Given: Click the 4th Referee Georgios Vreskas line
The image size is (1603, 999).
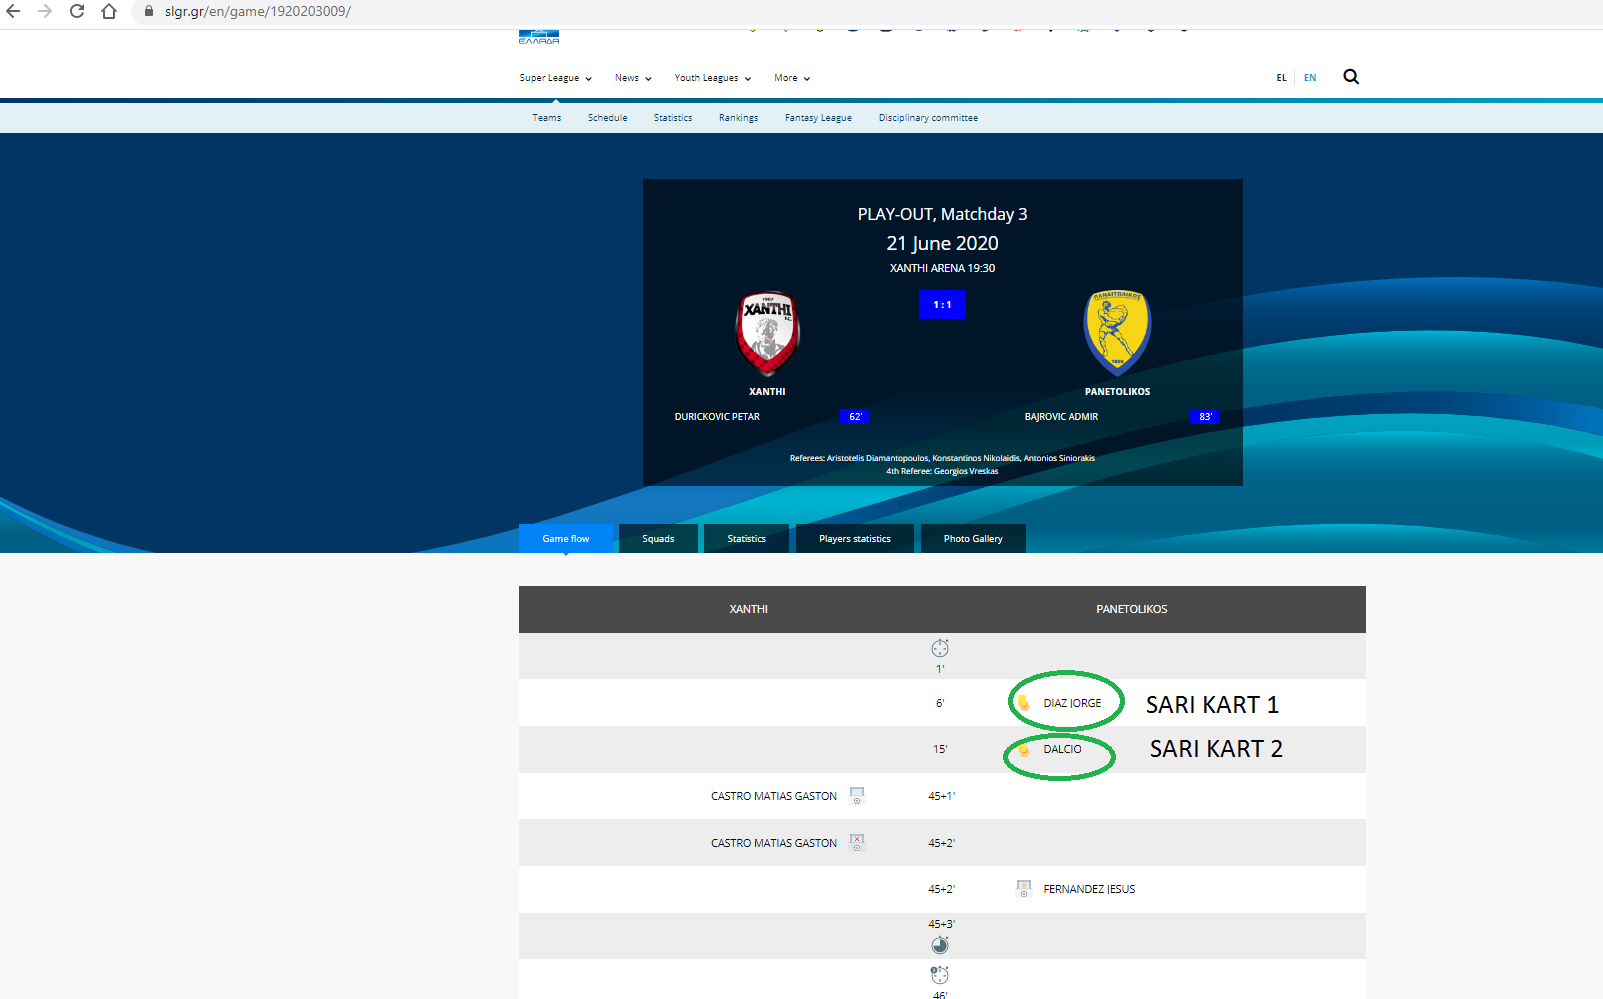Looking at the screenshot, I should point(942,471).
